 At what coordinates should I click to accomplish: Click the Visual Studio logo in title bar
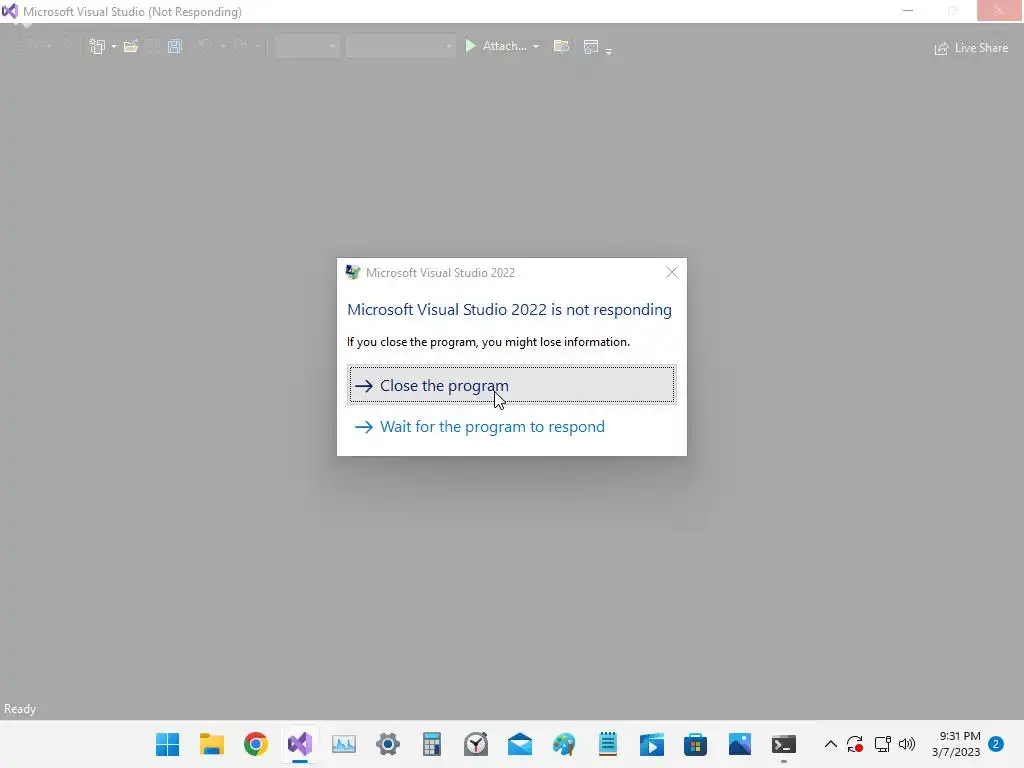[10, 11]
